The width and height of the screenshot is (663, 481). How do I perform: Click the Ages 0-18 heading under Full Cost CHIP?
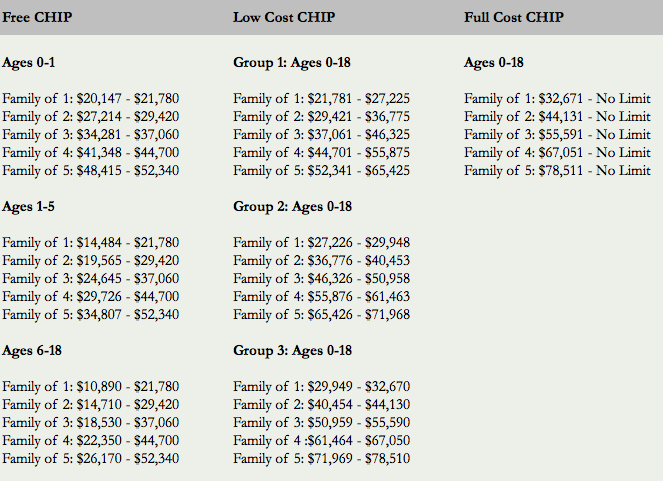pos(493,62)
